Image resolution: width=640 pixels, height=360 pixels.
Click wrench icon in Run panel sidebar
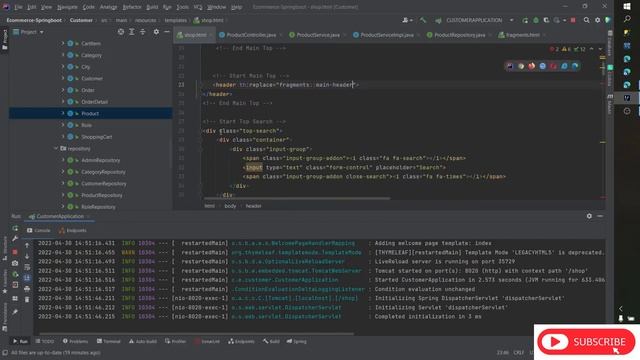15,238
